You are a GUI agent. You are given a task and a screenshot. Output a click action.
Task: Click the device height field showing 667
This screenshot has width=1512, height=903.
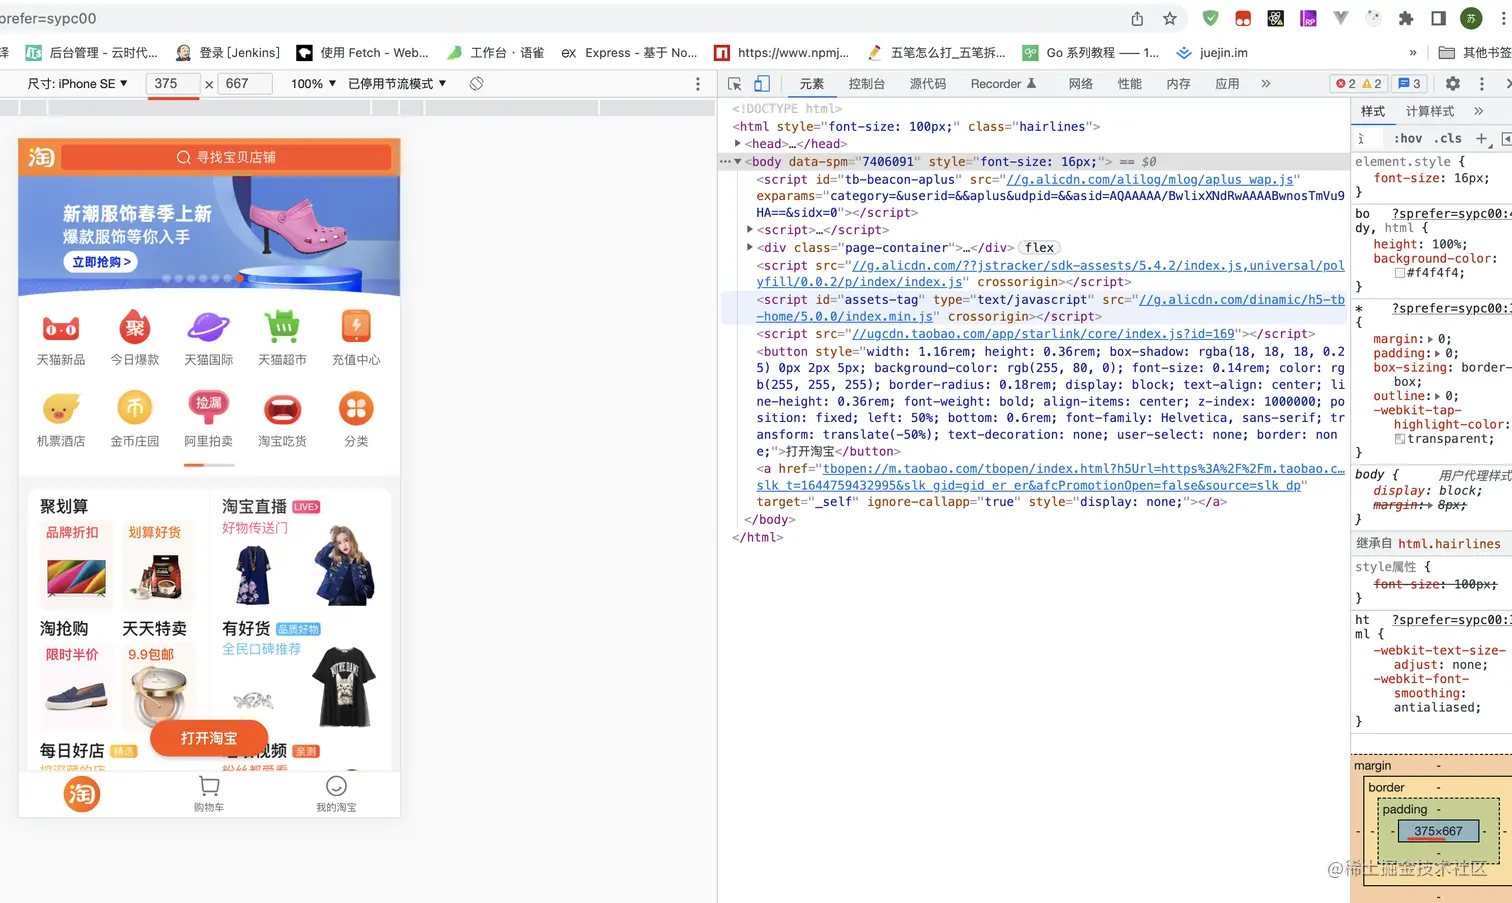[245, 84]
